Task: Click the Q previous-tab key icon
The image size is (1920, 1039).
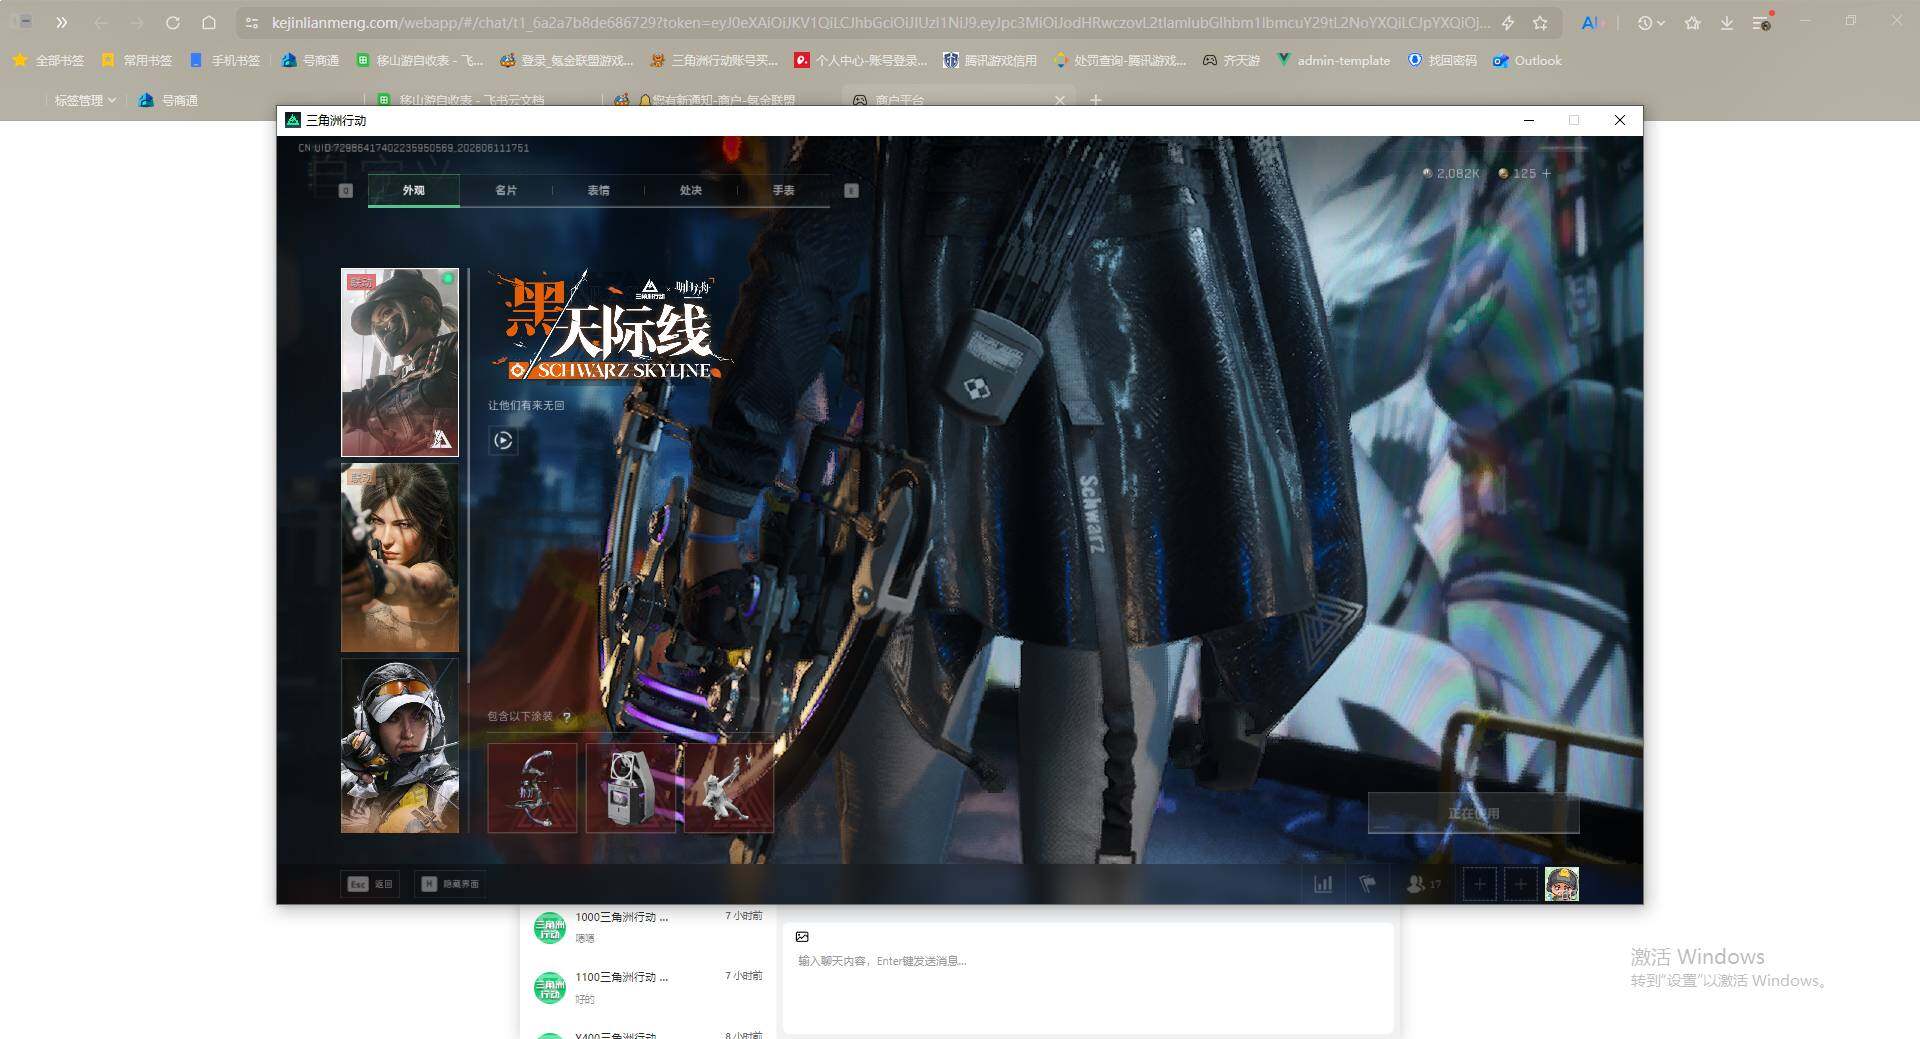Action: (346, 190)
